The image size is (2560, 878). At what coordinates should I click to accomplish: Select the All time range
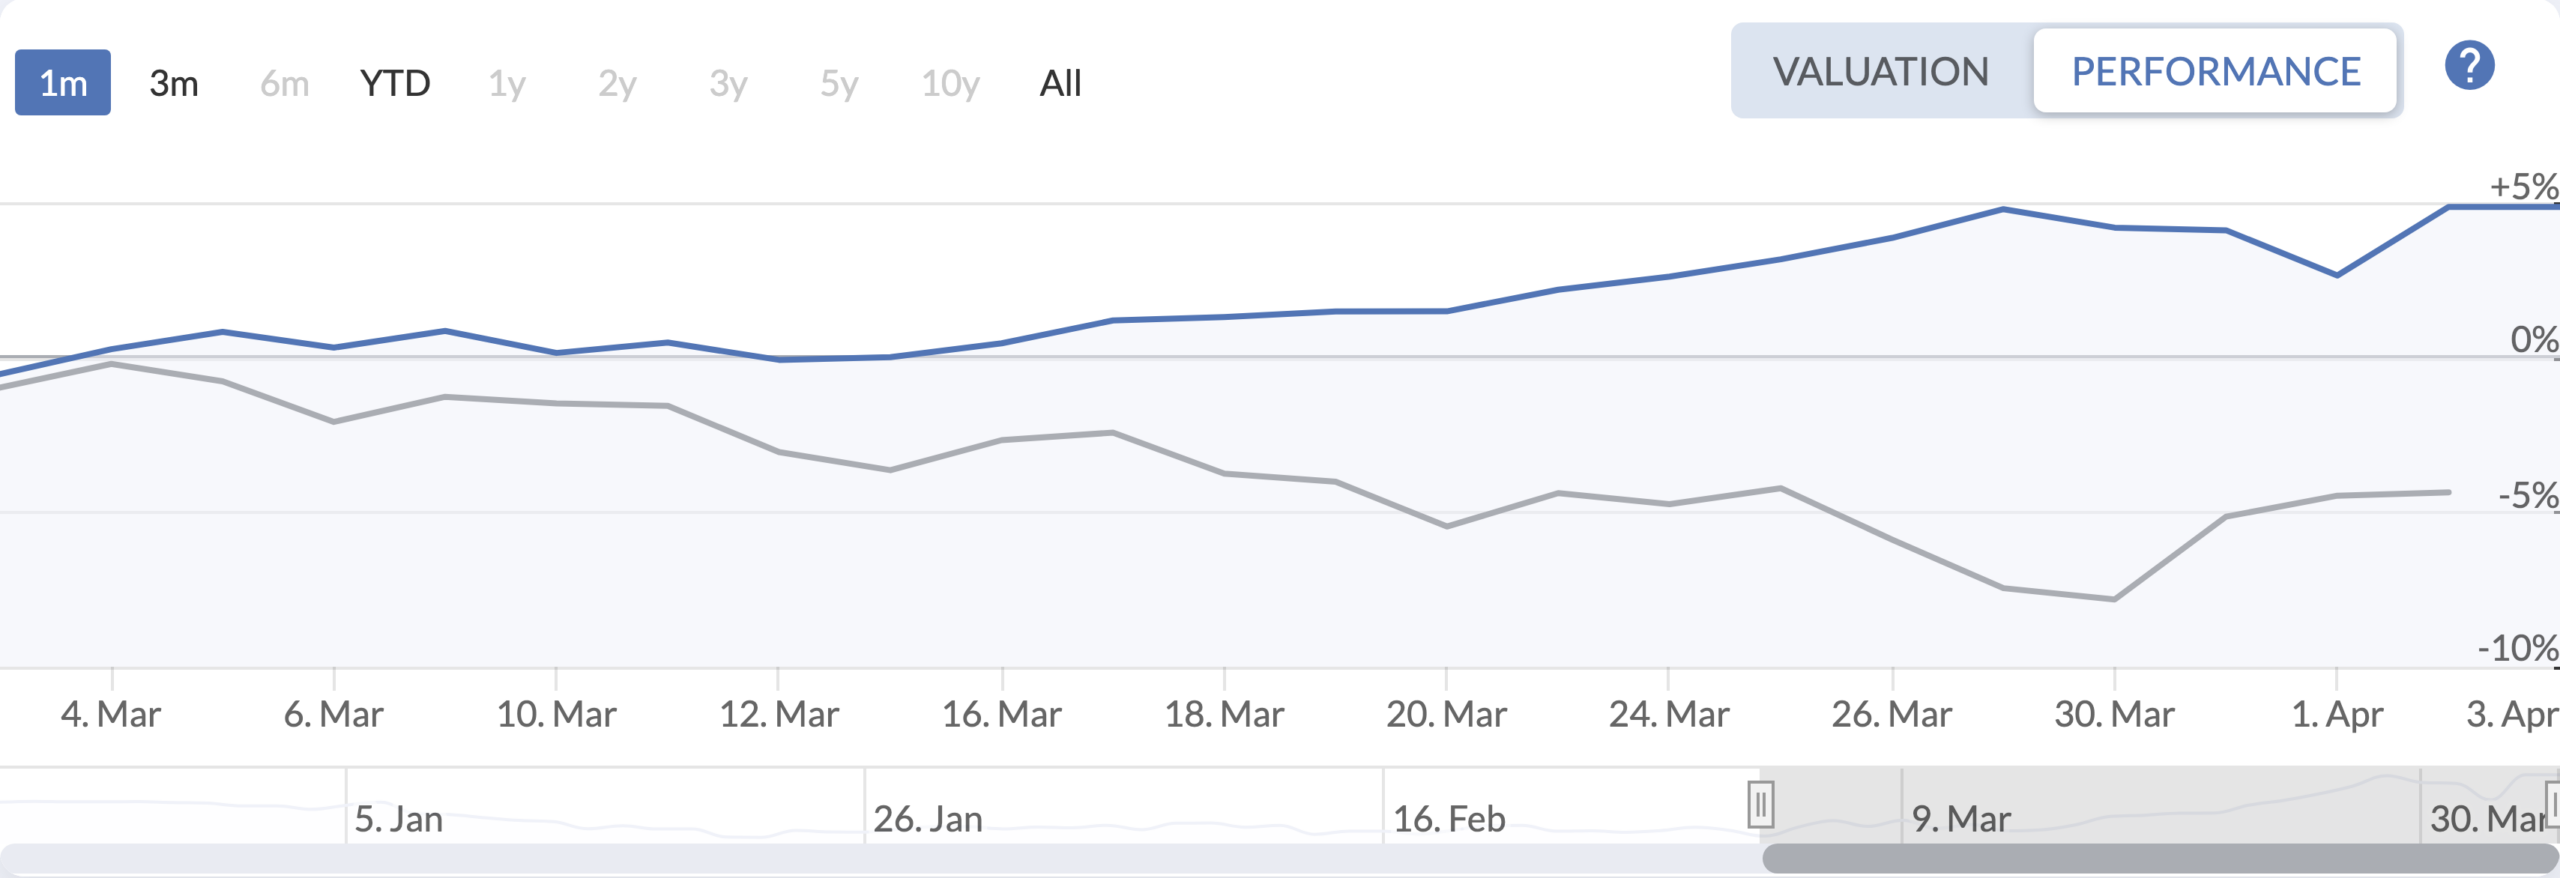(1062, 84)
